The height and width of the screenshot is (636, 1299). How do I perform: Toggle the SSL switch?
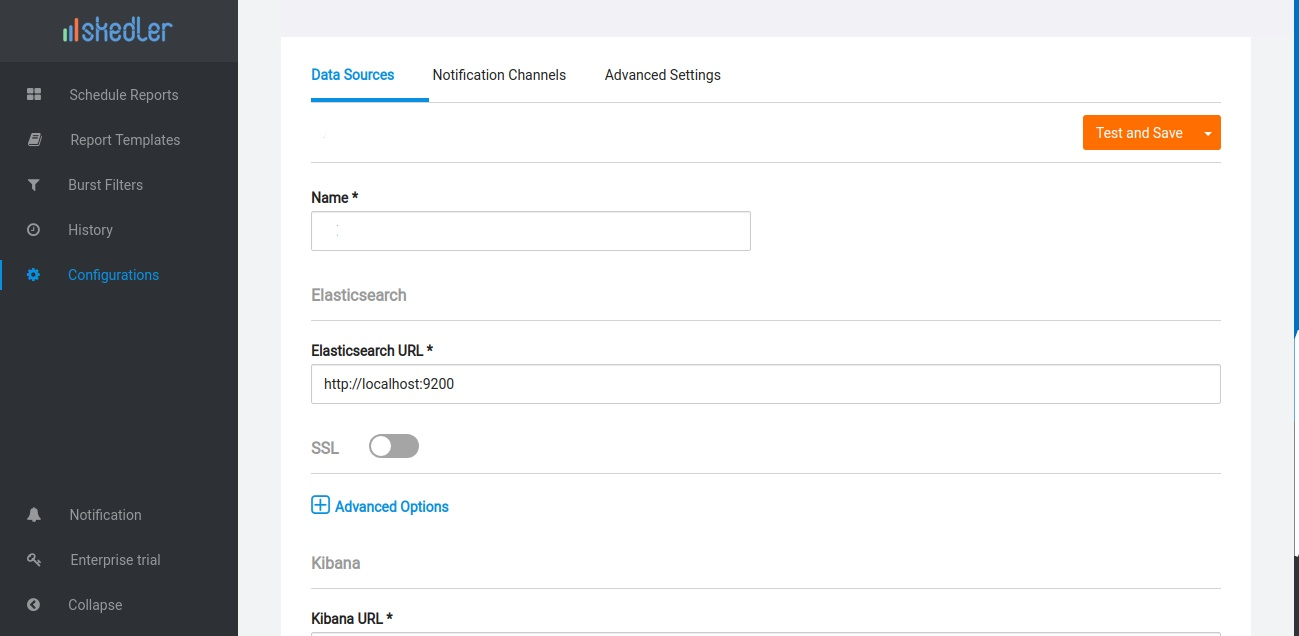tap(394, 446)
